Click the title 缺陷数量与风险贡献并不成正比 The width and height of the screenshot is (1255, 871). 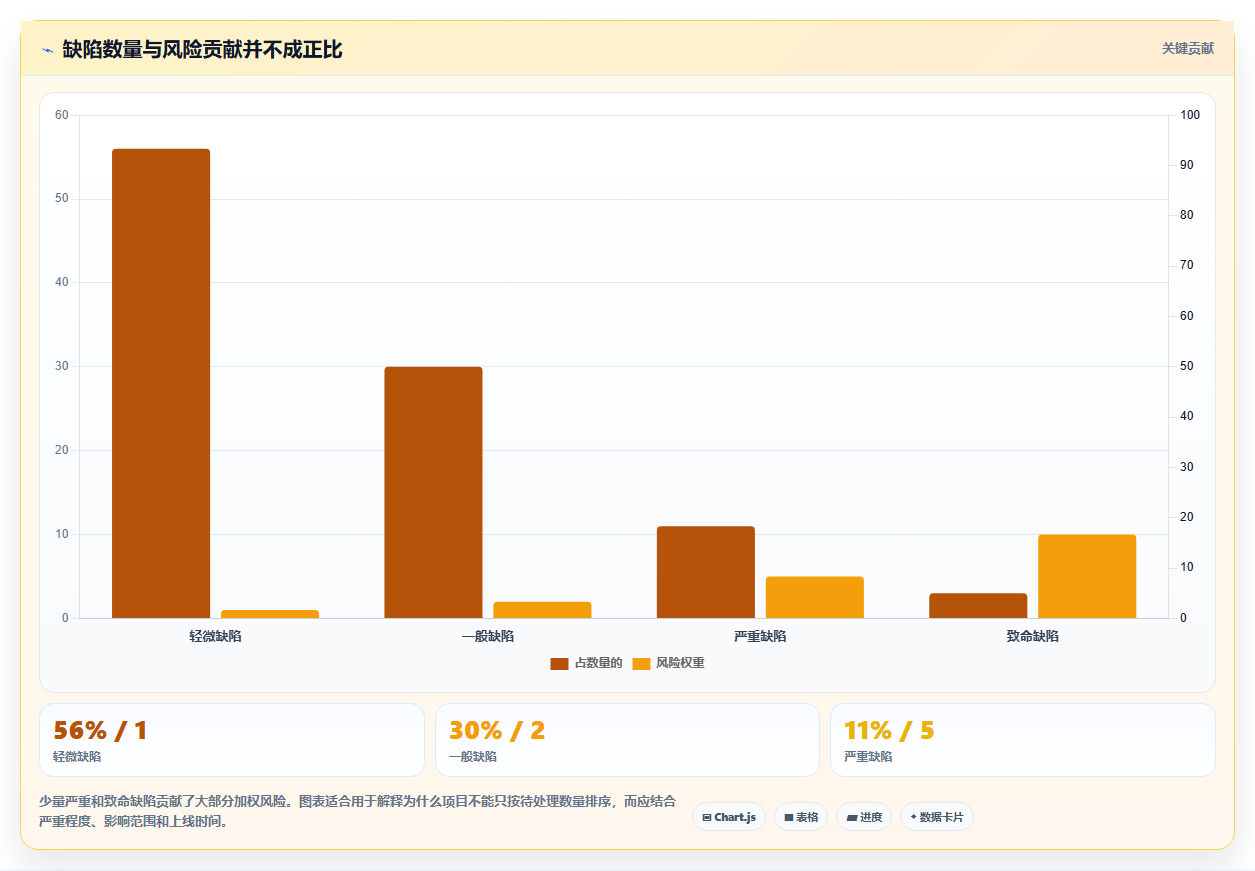(x=202, y=49)
